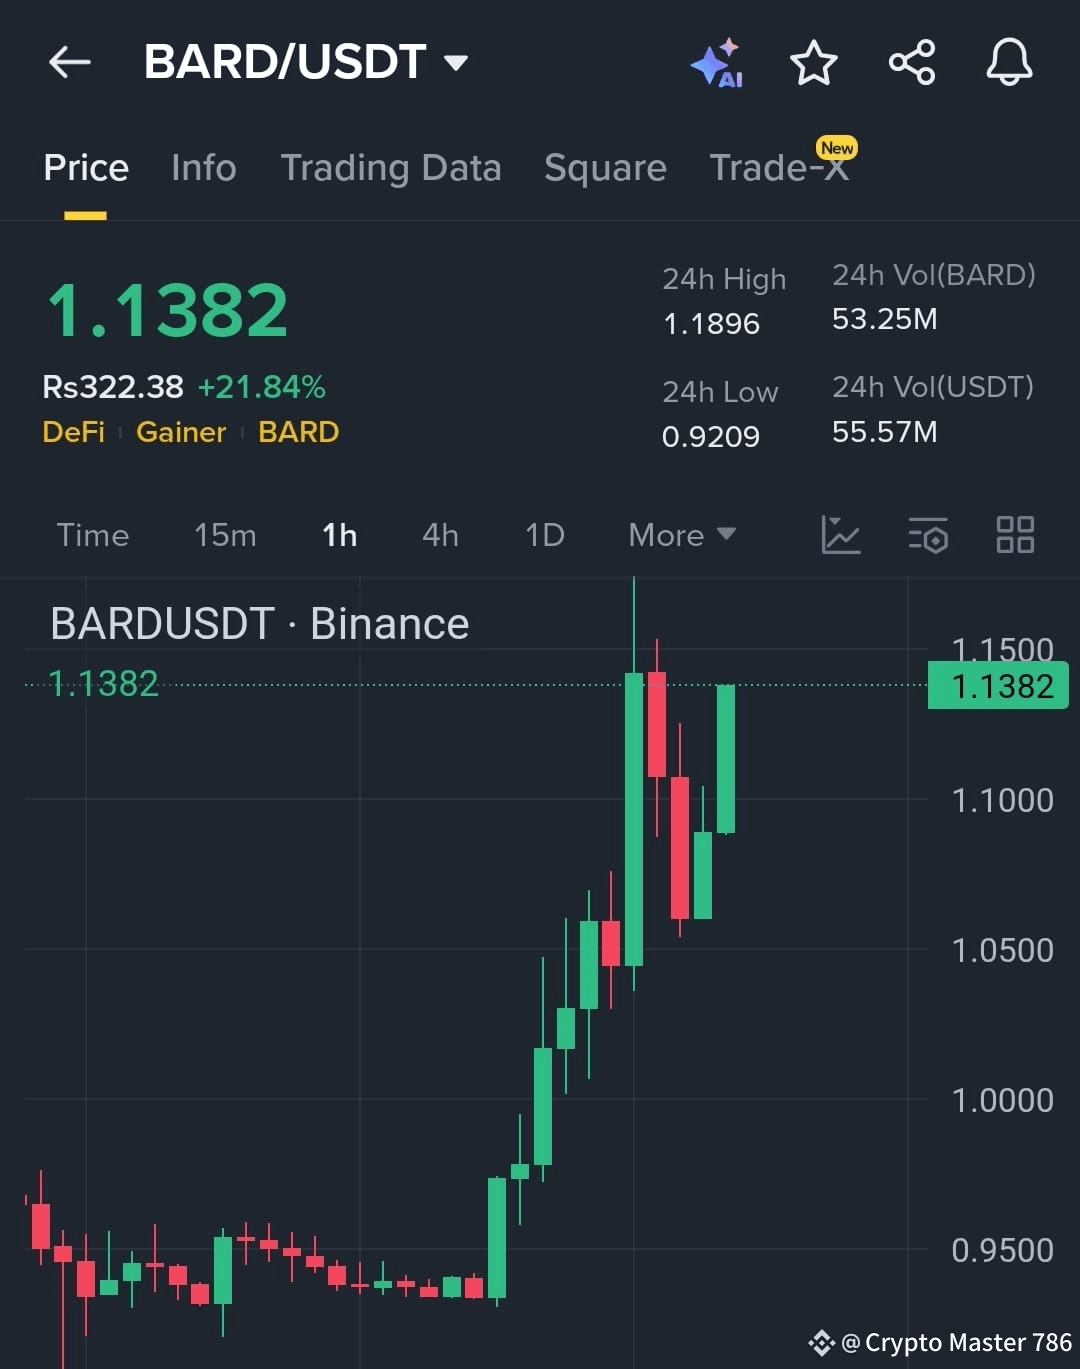Select the Time chart interval

tap(93, 535)
